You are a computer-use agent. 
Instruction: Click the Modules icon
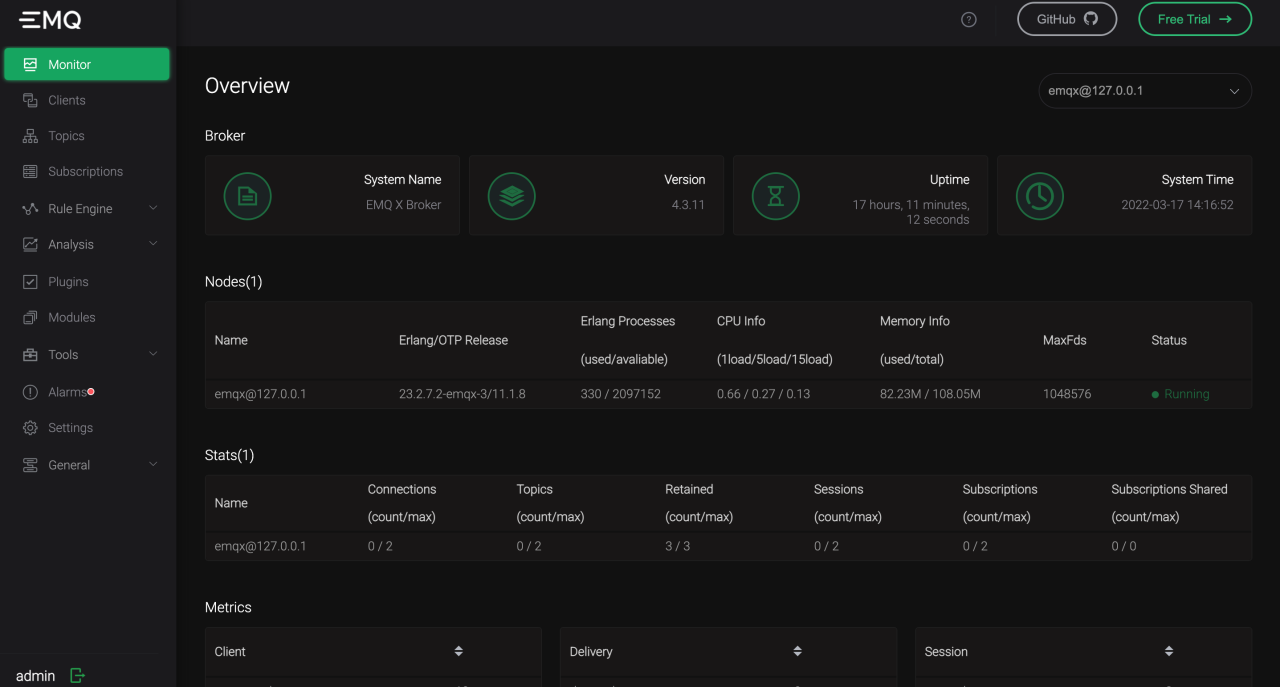tap(30, 318)
